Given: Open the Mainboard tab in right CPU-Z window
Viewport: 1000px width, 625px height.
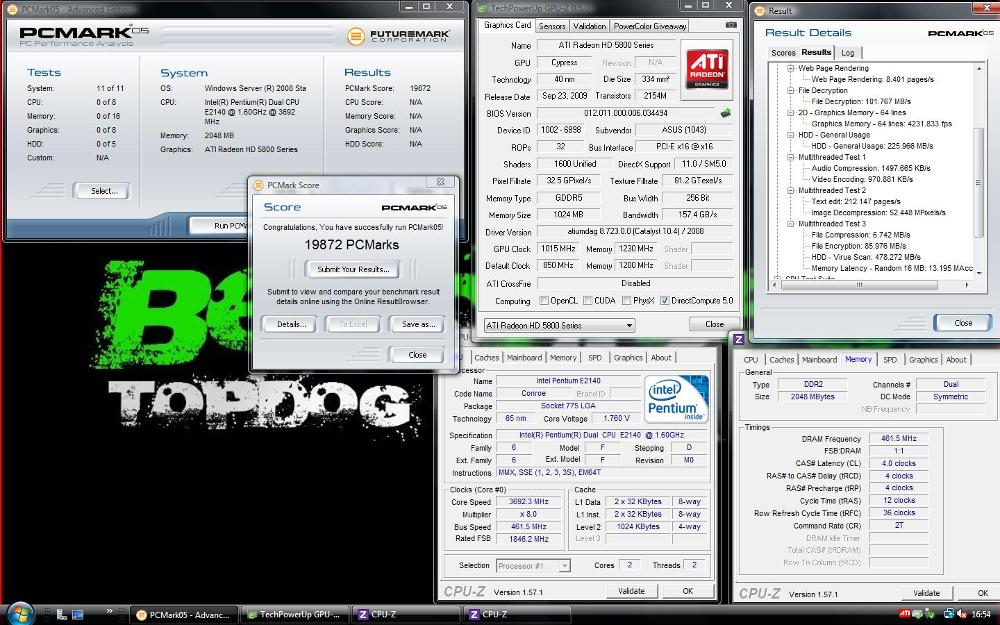Looking at the screenshot, I should [x=819, y=360].
